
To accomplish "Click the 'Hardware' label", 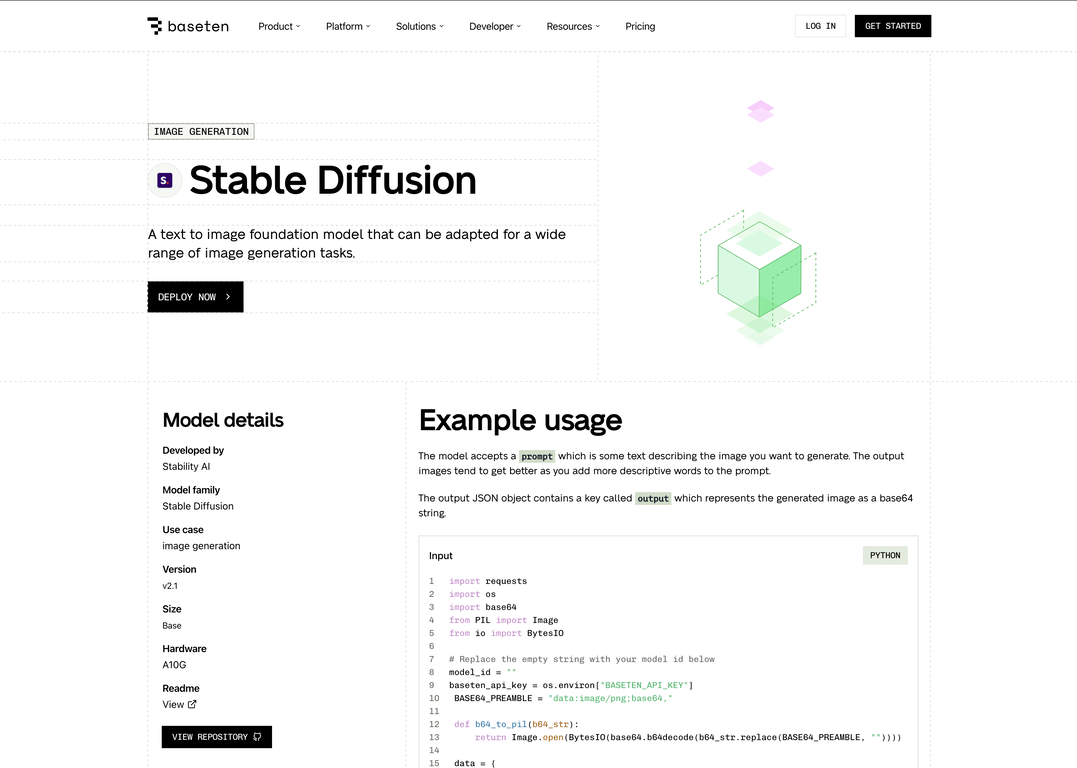I will tap(184, 649).
